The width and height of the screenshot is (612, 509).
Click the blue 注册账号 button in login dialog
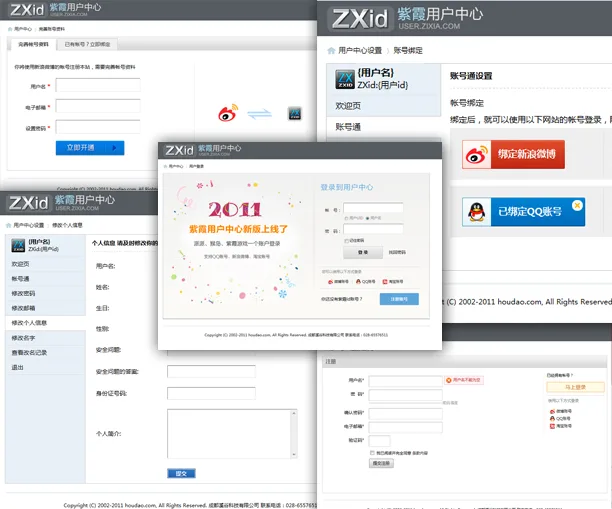coord(399,298)
